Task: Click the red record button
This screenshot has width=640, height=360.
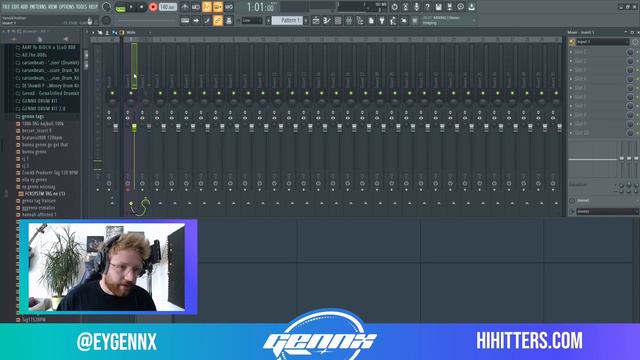Action: [x=153, y=7]
